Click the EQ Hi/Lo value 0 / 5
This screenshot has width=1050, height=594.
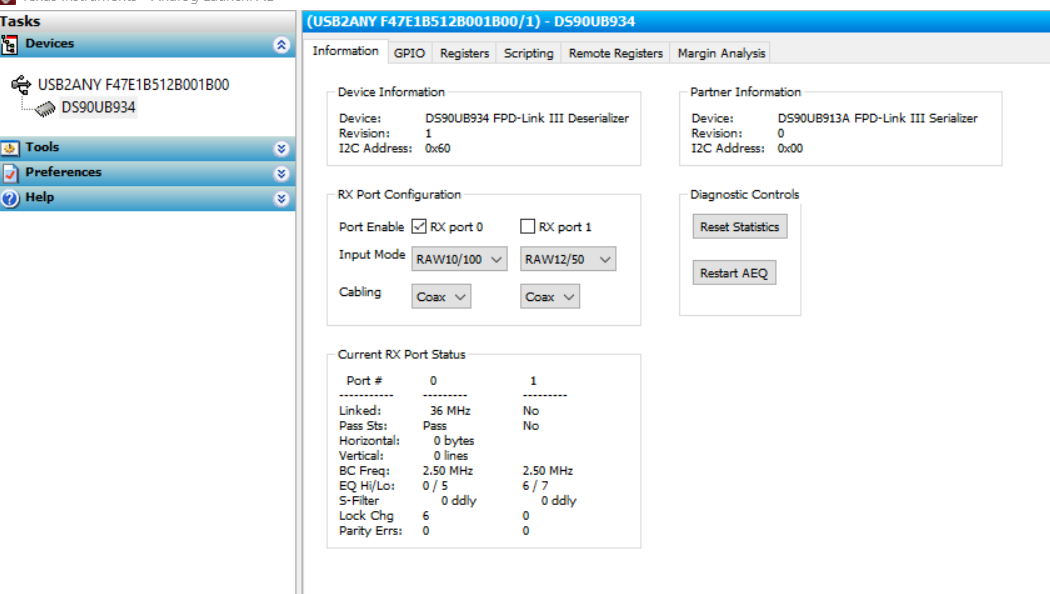pos(435,486)
